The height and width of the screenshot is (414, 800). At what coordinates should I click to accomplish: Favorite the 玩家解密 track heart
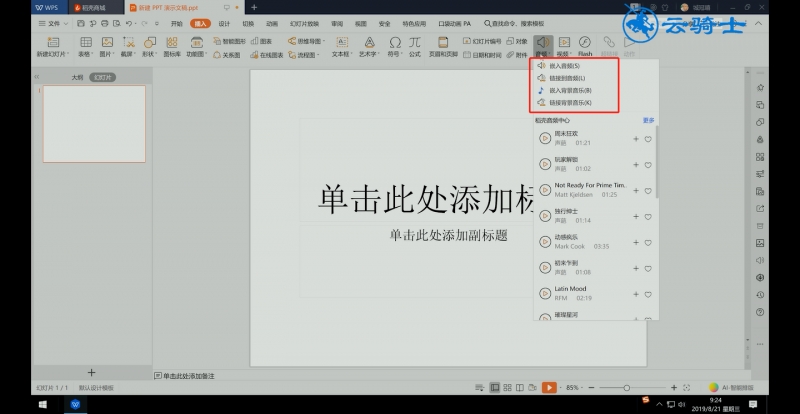pos(648,165)
